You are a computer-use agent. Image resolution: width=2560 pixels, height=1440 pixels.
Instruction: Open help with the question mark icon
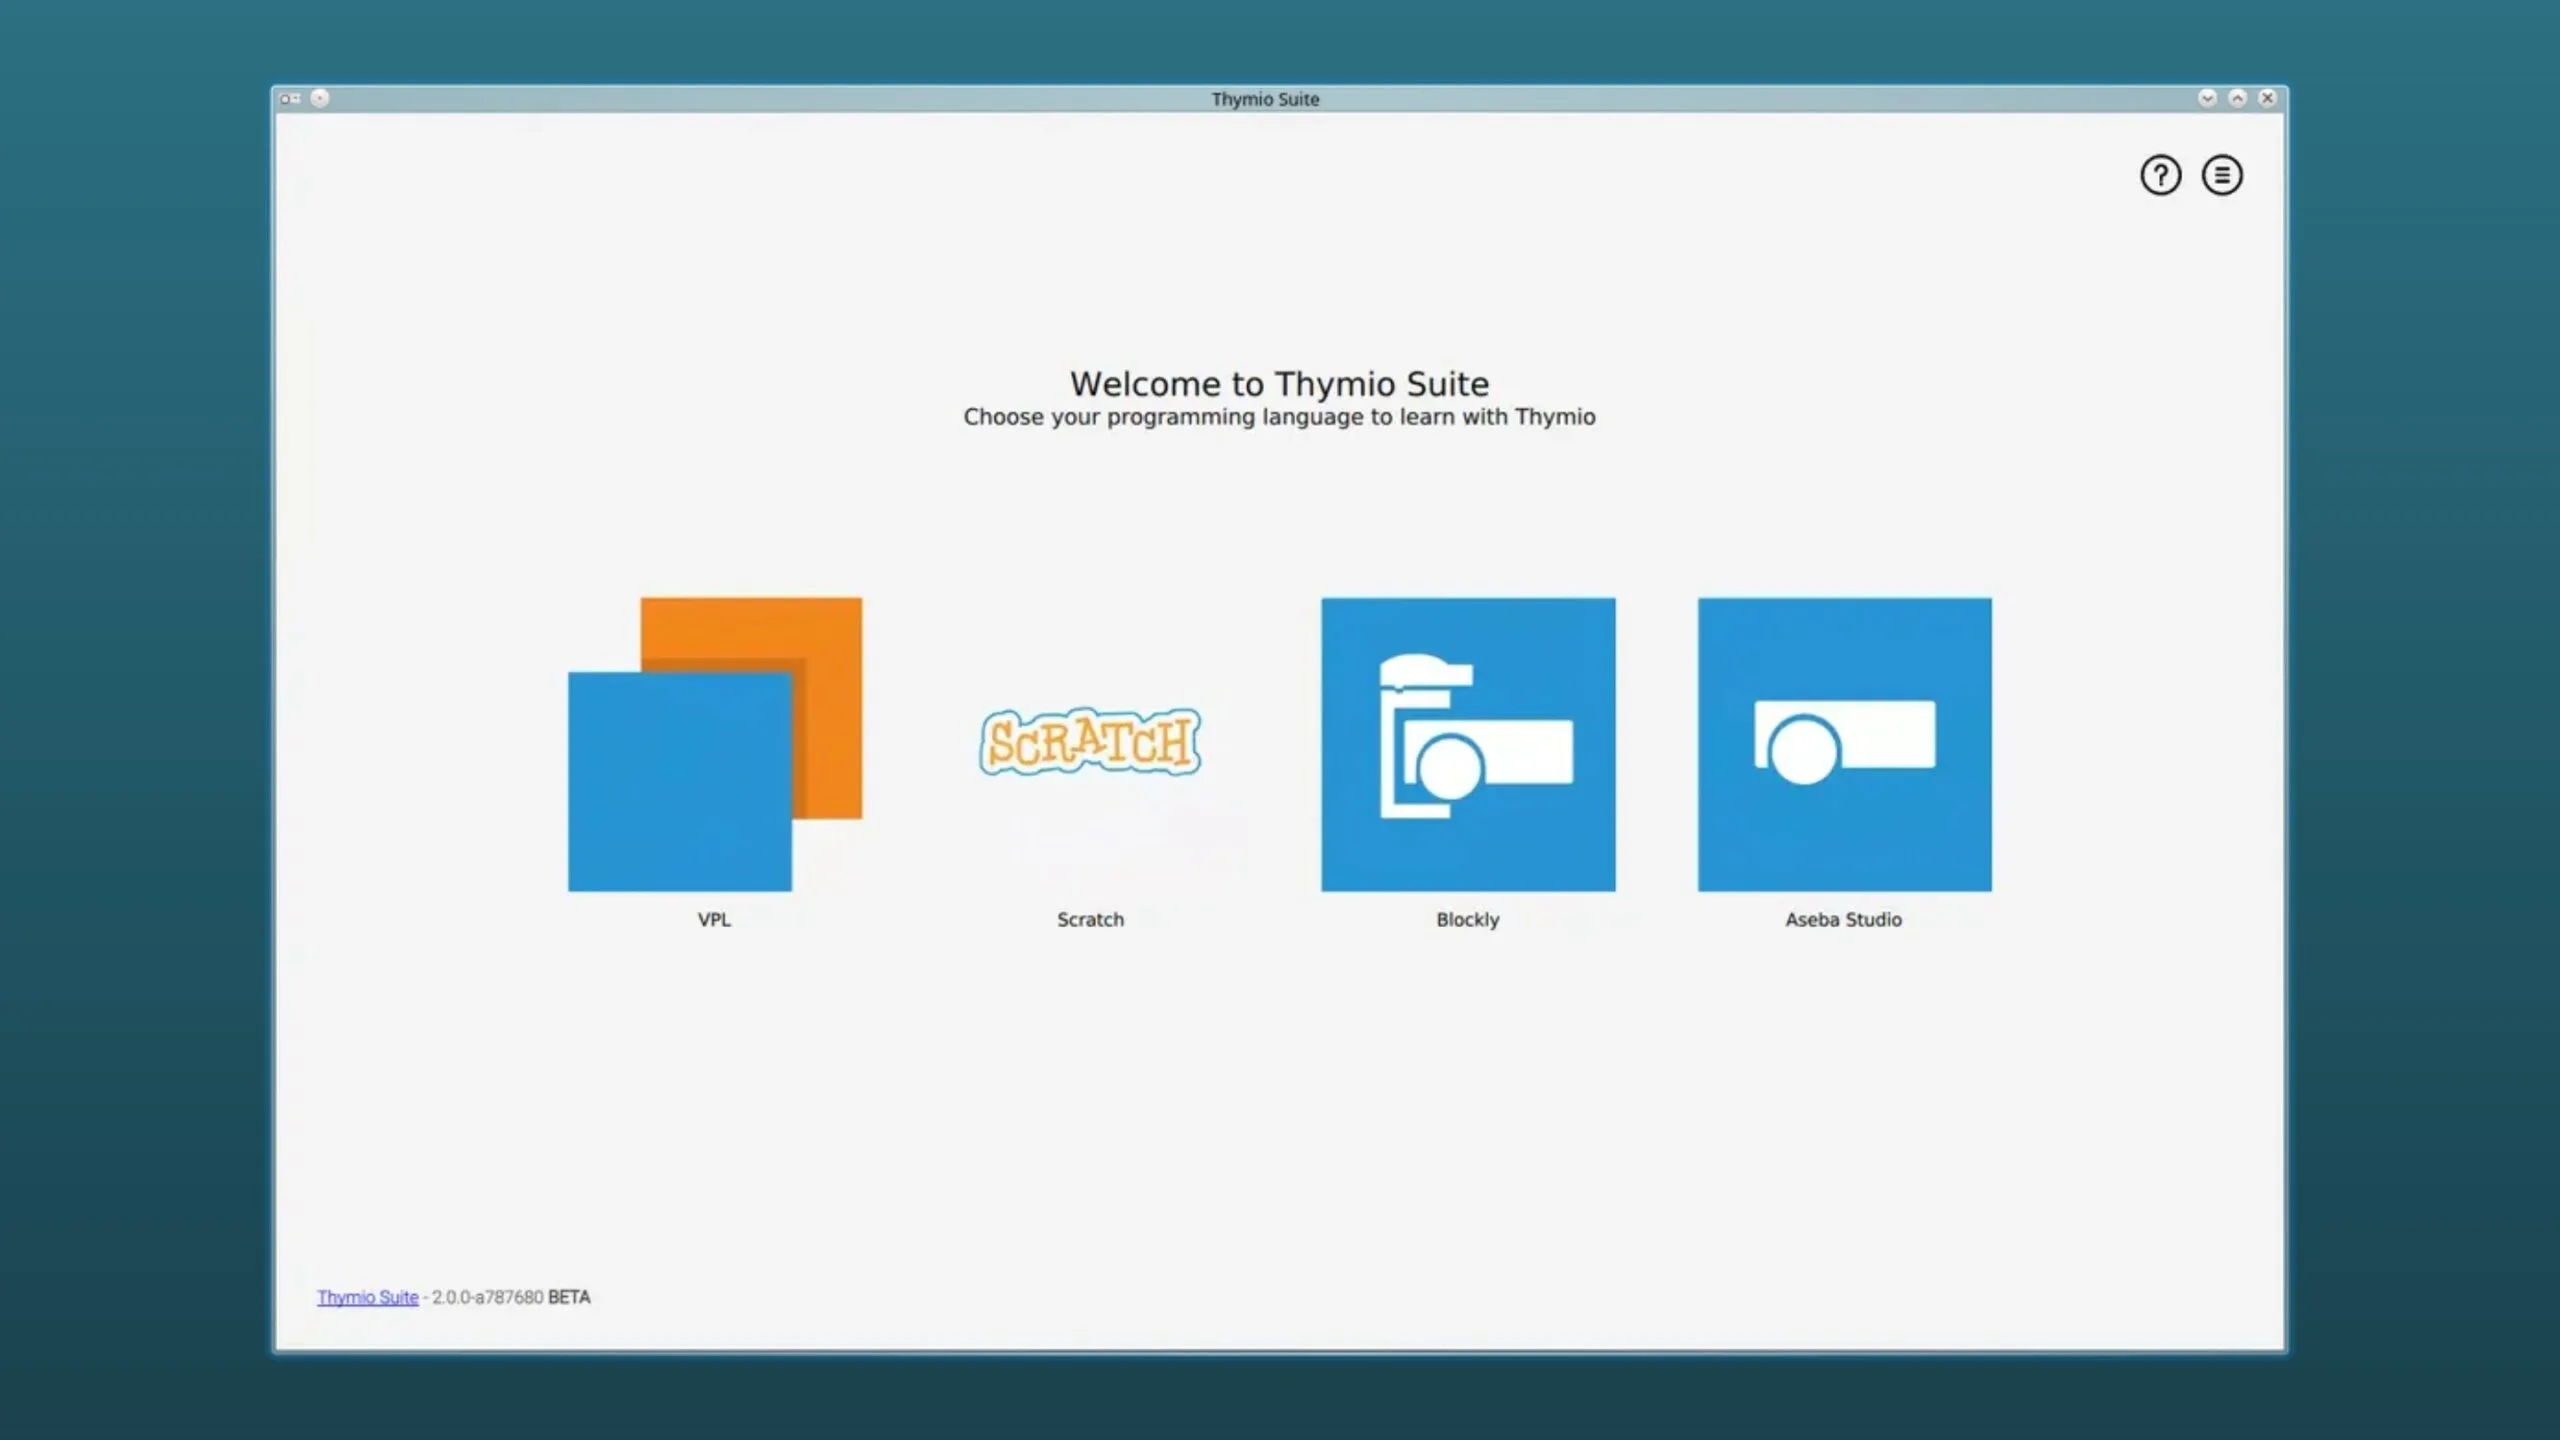[2160, 175]
